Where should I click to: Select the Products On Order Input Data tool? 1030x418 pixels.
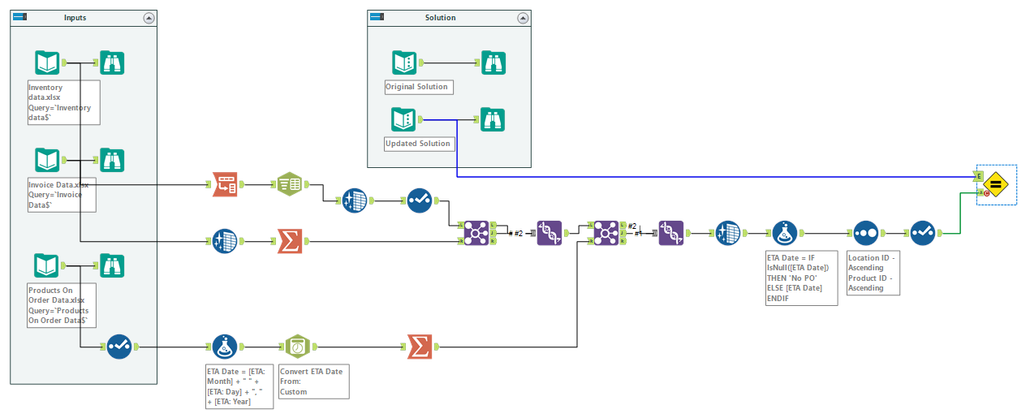pyautogui.click(x=47, y=266)
